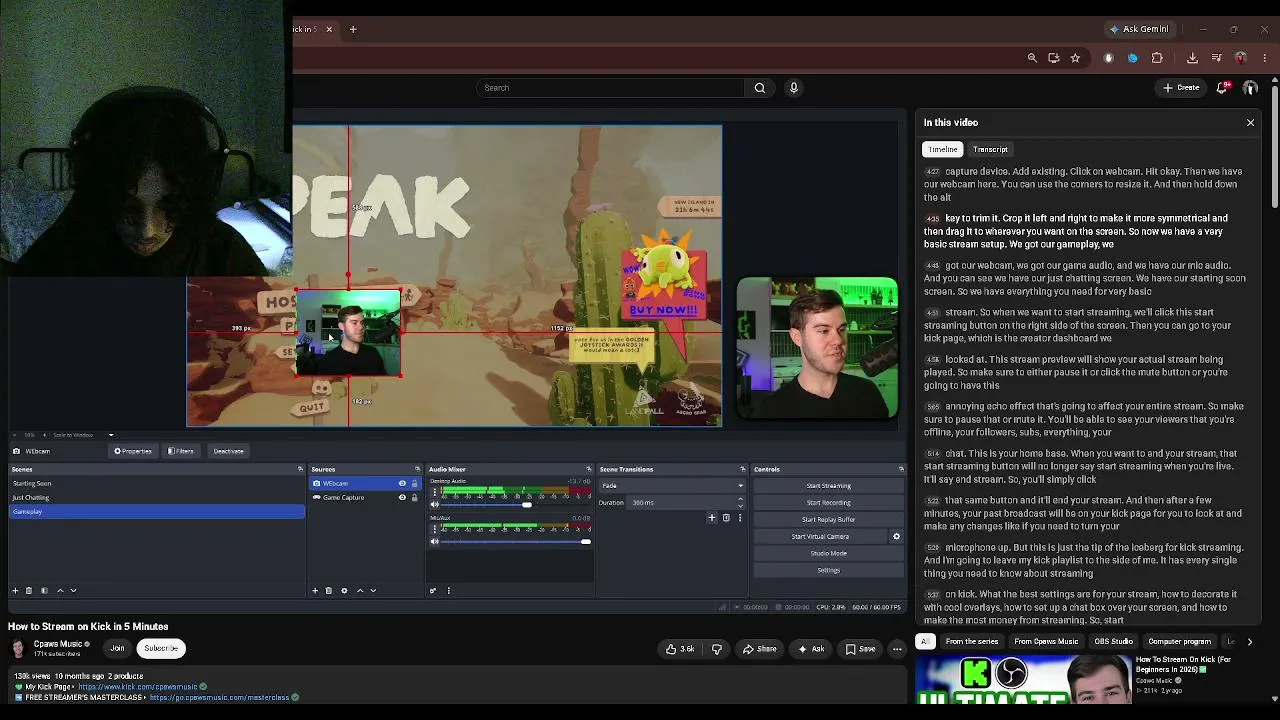This screenshot has height=720, width=1280.
Task: Click the Chrome profile avatar
Action: click(x=1241, y=58)
